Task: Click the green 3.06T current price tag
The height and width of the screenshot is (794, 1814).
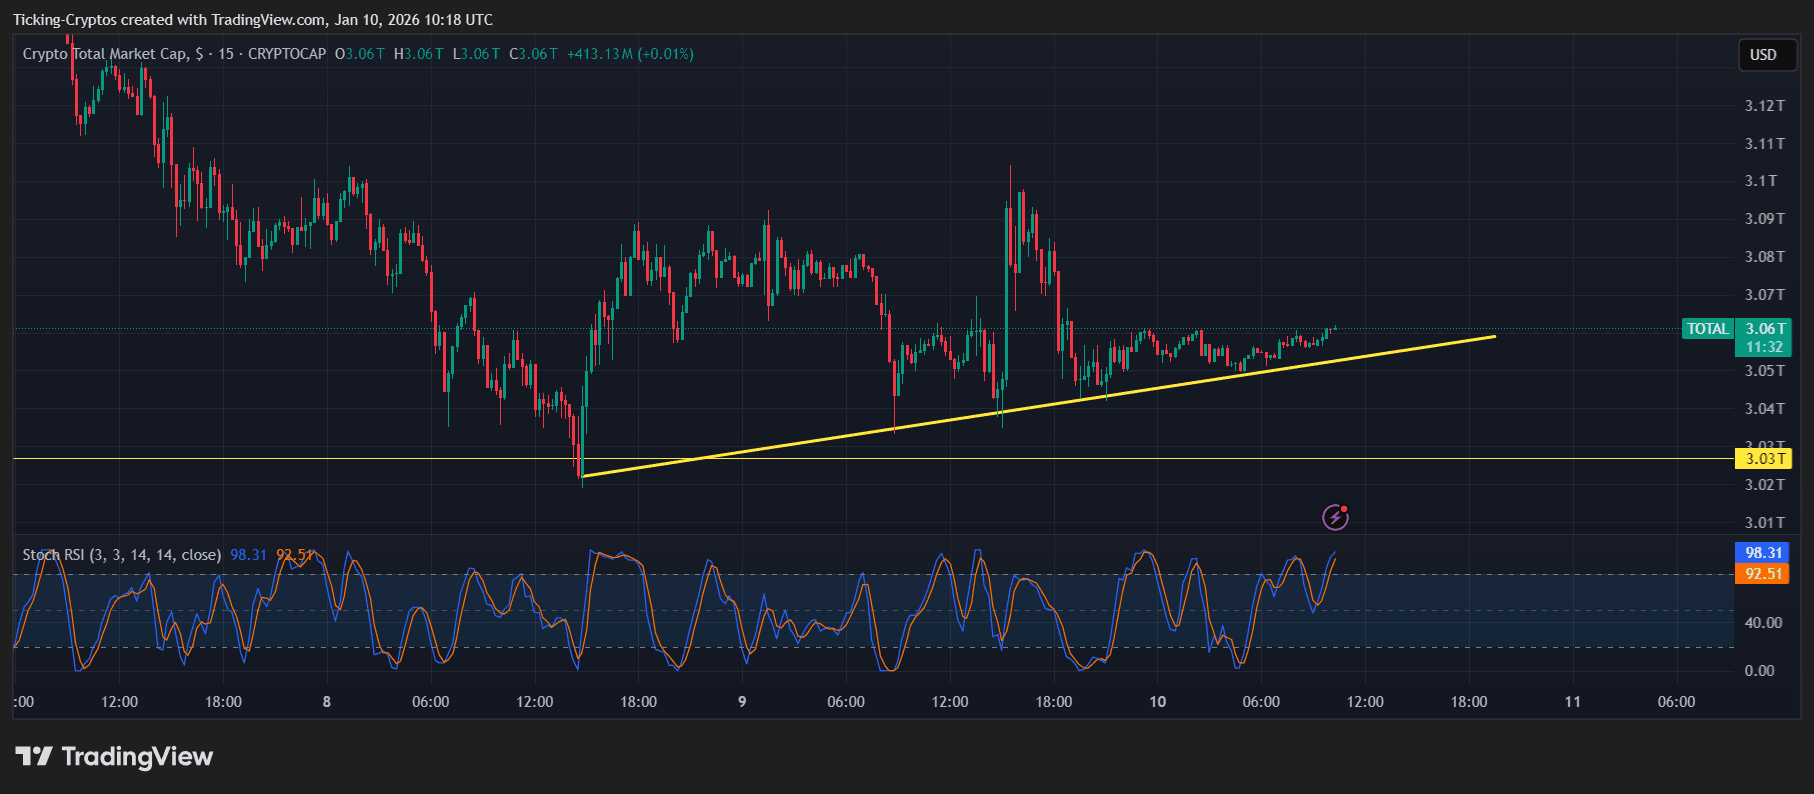Action: [x=1764, y=329]
